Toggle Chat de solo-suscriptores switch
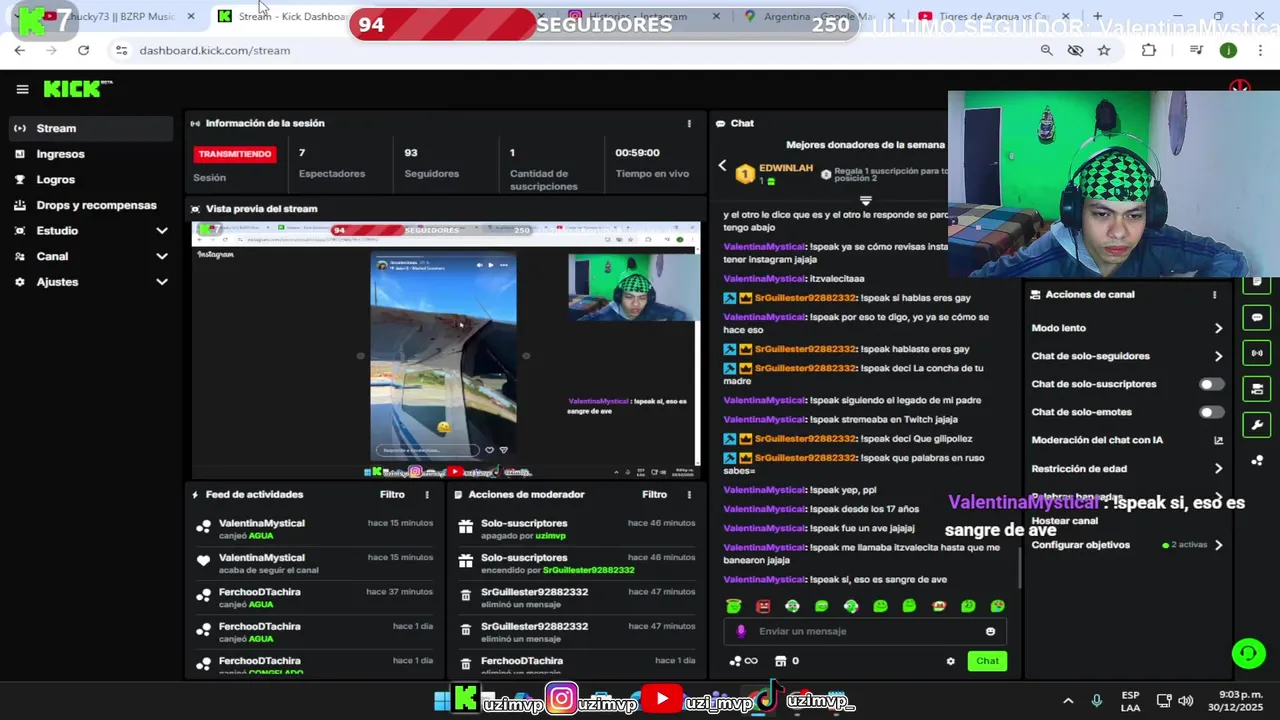This screenshot has height=720, width=1280. coord(1211,384)
